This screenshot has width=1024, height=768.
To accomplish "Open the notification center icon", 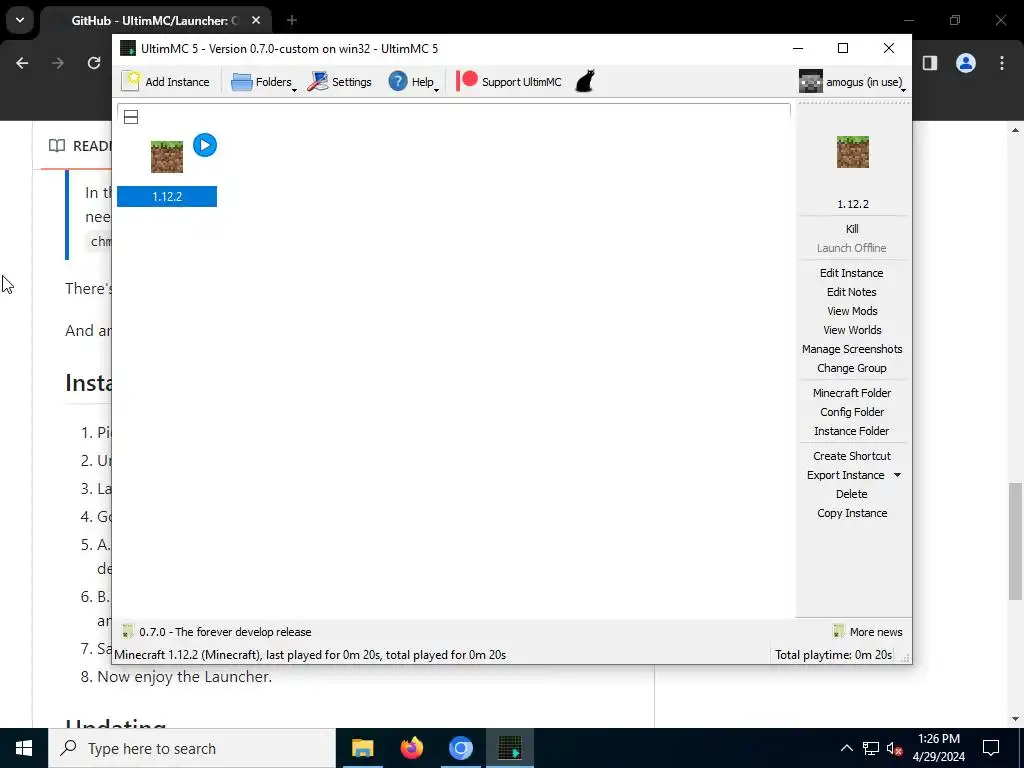I will coord(991,748).
